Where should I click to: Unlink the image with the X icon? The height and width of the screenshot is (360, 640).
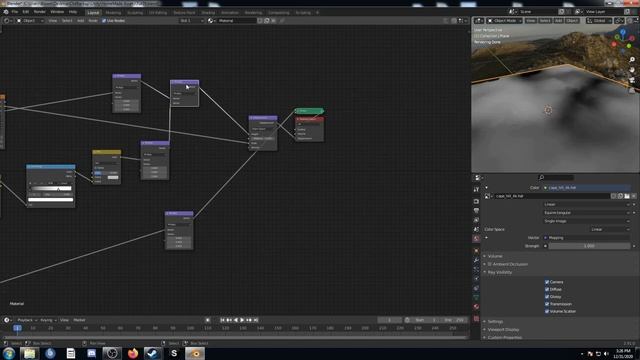click(x=634, y=196)
